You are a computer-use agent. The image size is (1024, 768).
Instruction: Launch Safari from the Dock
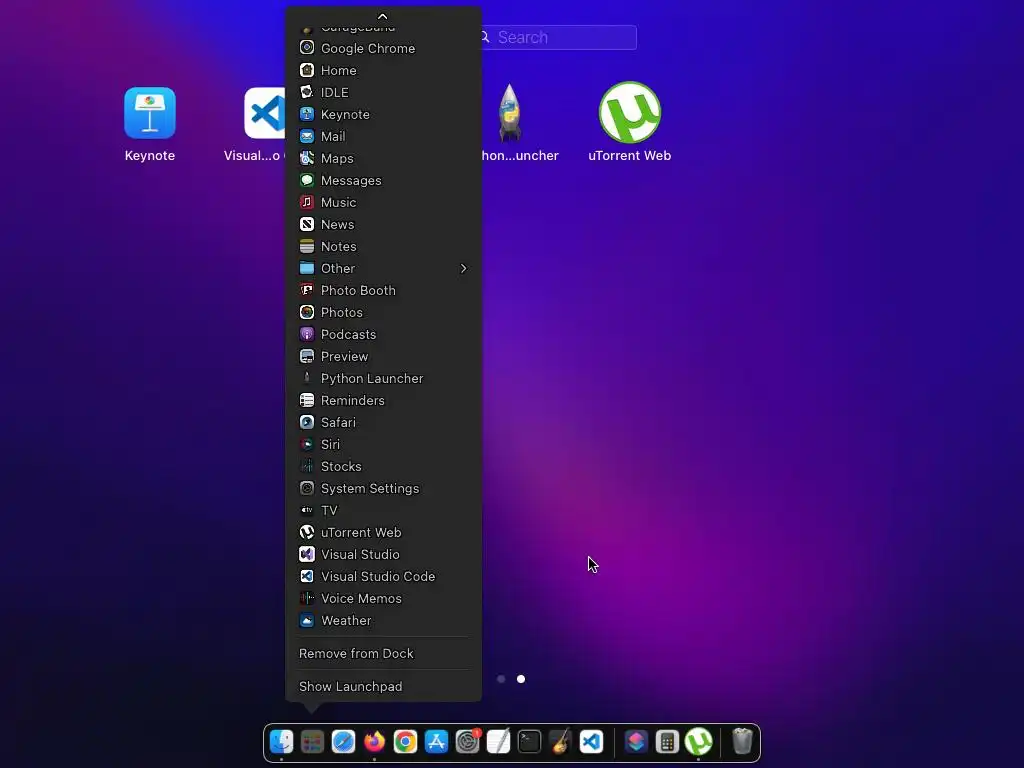pyautogui.click(x=343, y=742)
